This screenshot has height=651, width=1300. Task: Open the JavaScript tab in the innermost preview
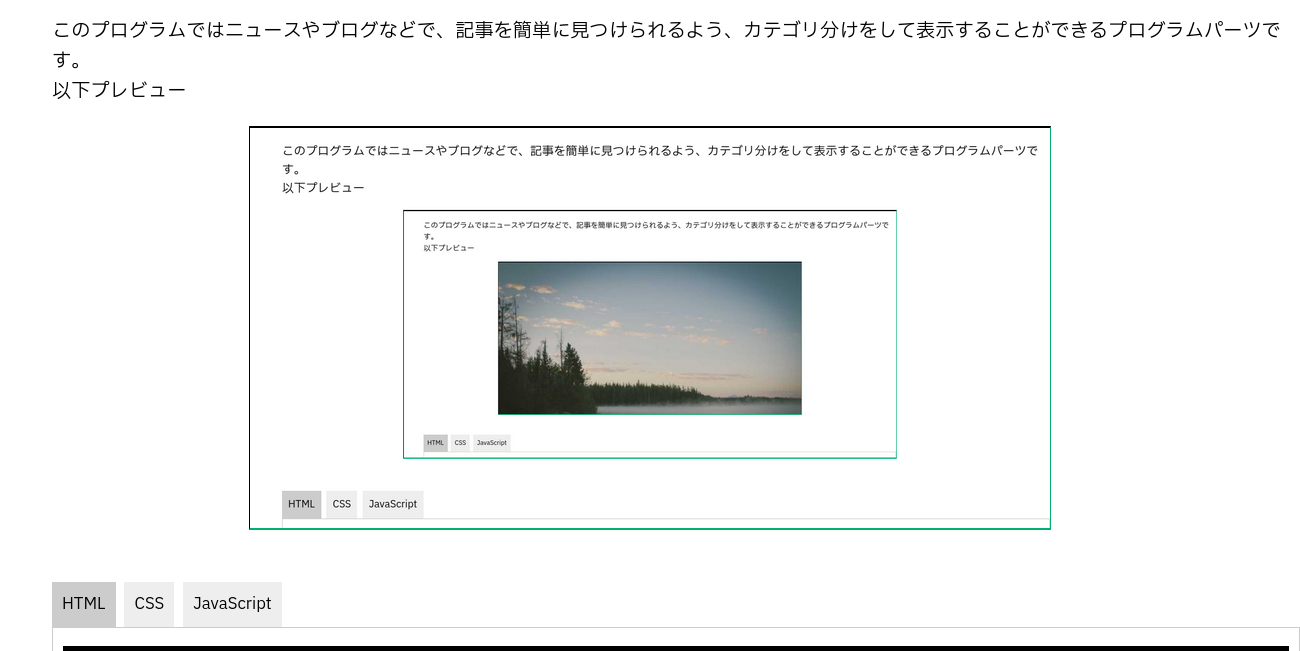pyautogui.click(x=491, y=442)
